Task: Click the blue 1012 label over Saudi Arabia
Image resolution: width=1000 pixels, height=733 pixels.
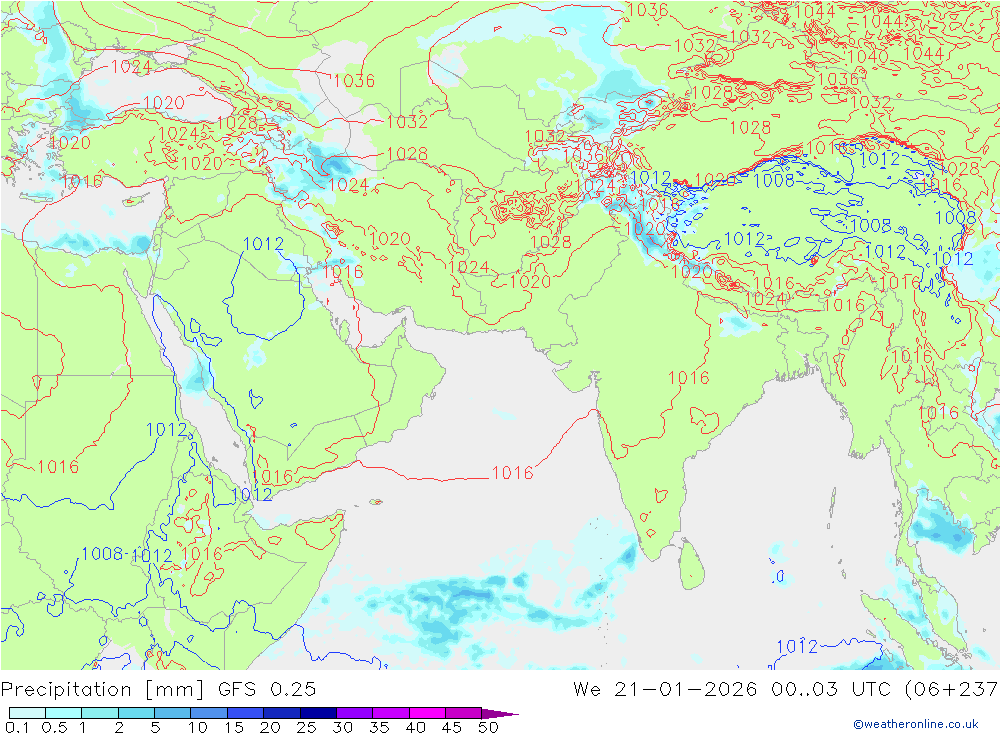Action: [x=263, y=244]
